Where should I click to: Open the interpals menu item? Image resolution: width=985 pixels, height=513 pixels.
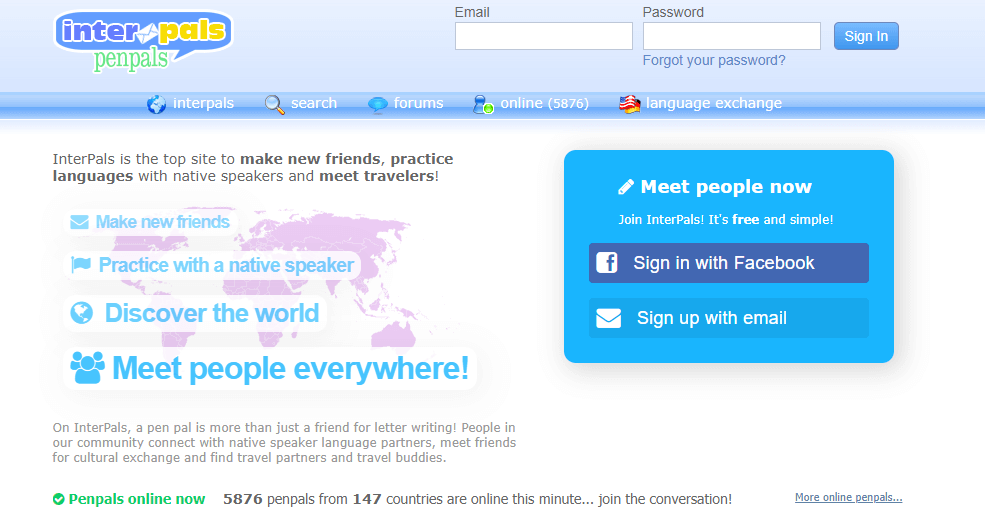coord(204,103)
